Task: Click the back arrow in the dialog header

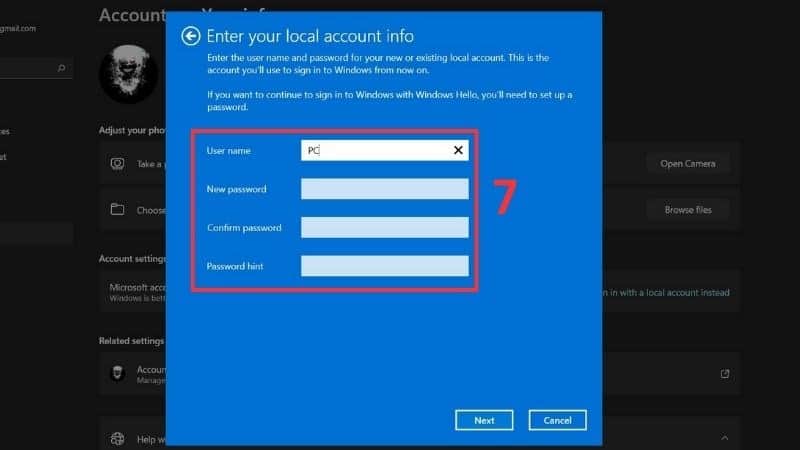Action: pos(191,36)
